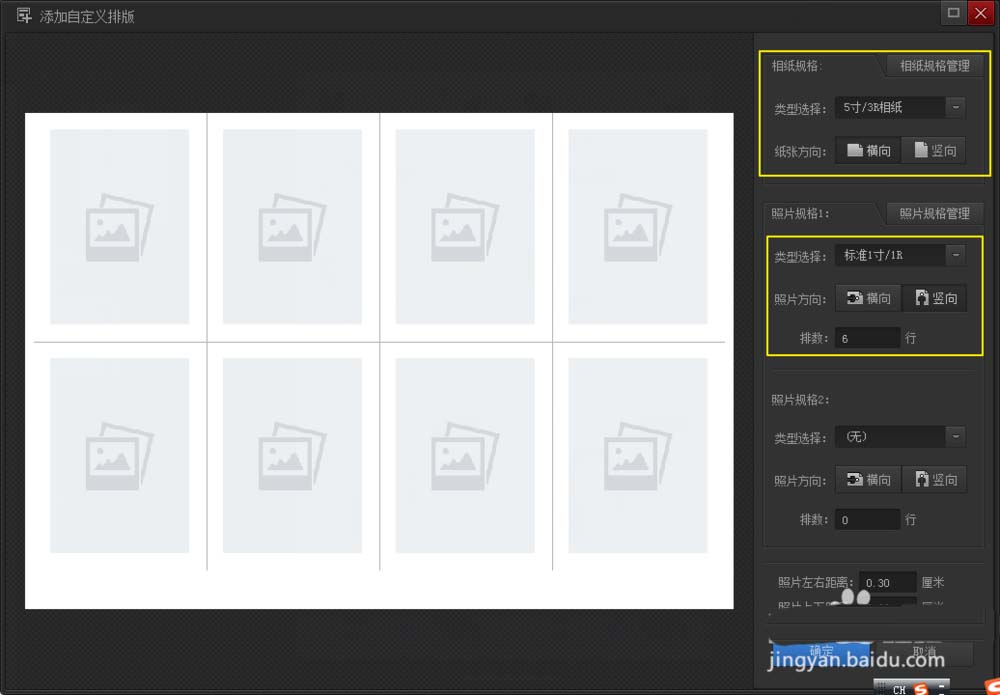Viewport: 1000px width, 695px height.
Task: Select the second photo placeholder in bottom row
Action: click(292, 455)
